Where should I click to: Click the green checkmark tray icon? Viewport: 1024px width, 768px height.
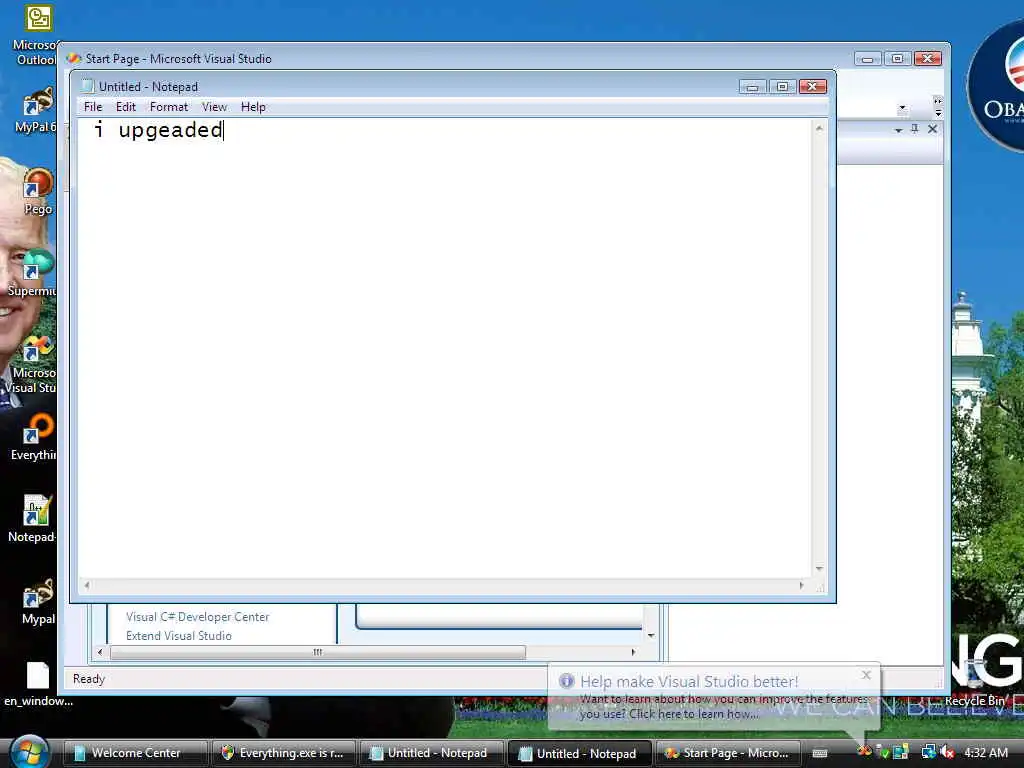[x=883, y=752]
